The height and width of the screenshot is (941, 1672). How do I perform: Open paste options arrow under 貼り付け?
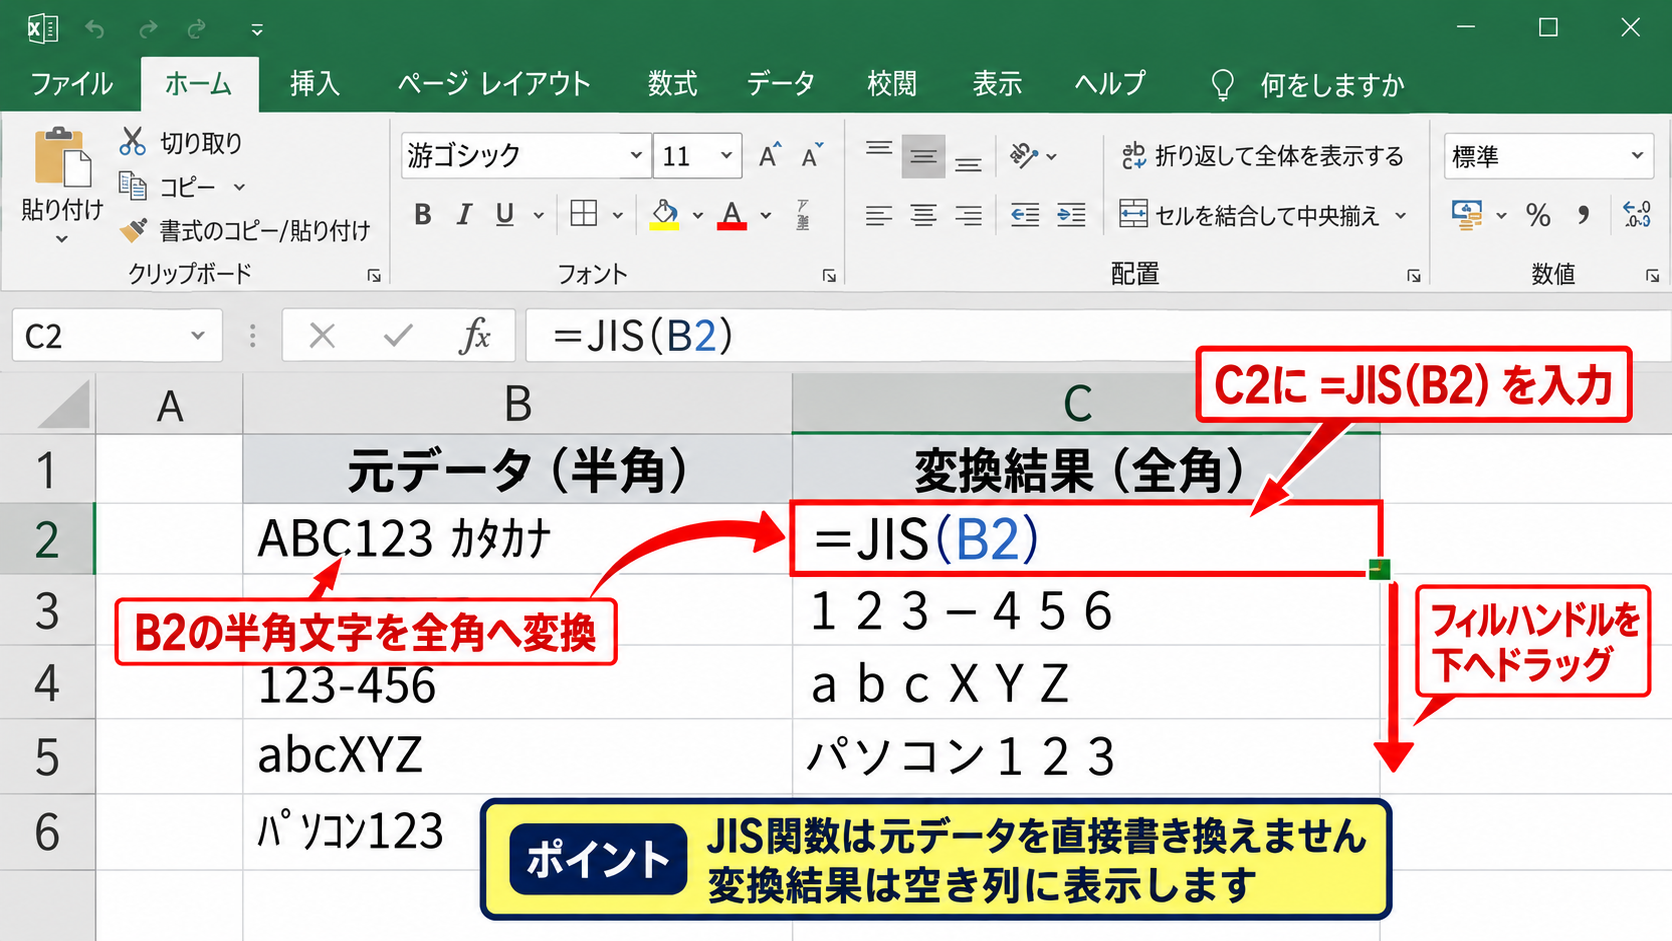coord(62,239)
